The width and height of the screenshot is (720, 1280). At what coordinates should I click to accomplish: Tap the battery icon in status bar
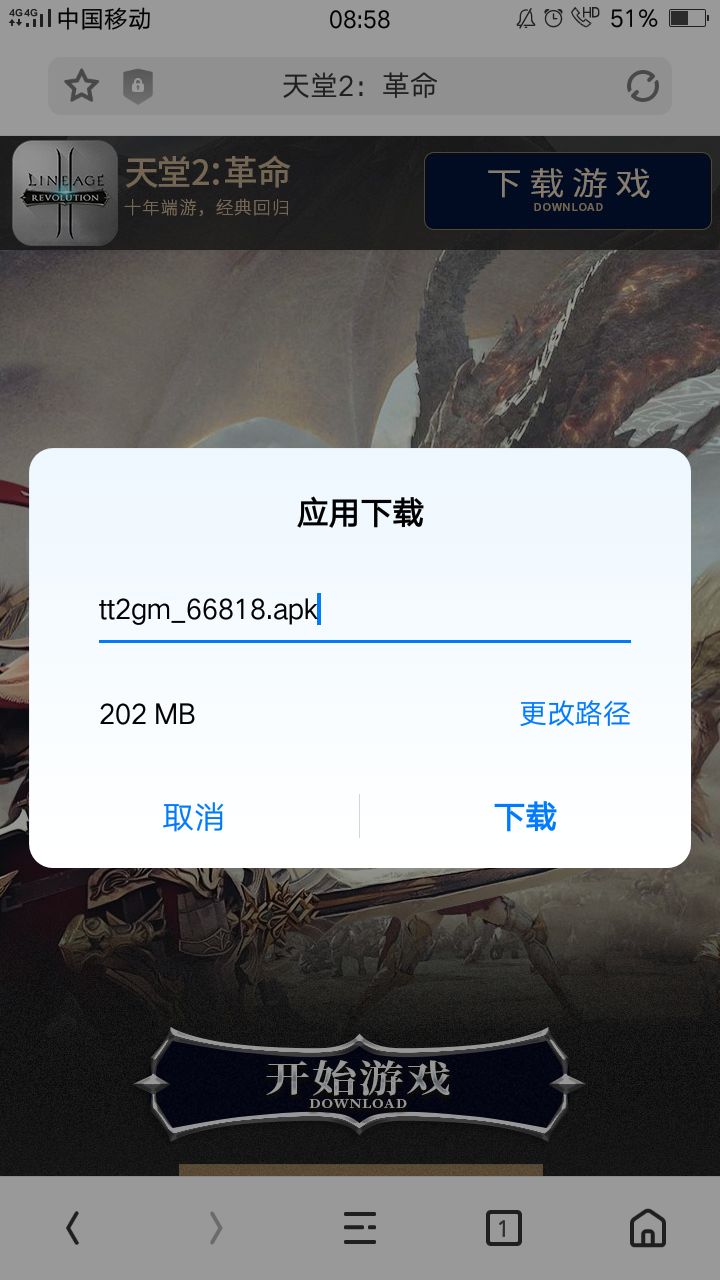tap(688, 19)
